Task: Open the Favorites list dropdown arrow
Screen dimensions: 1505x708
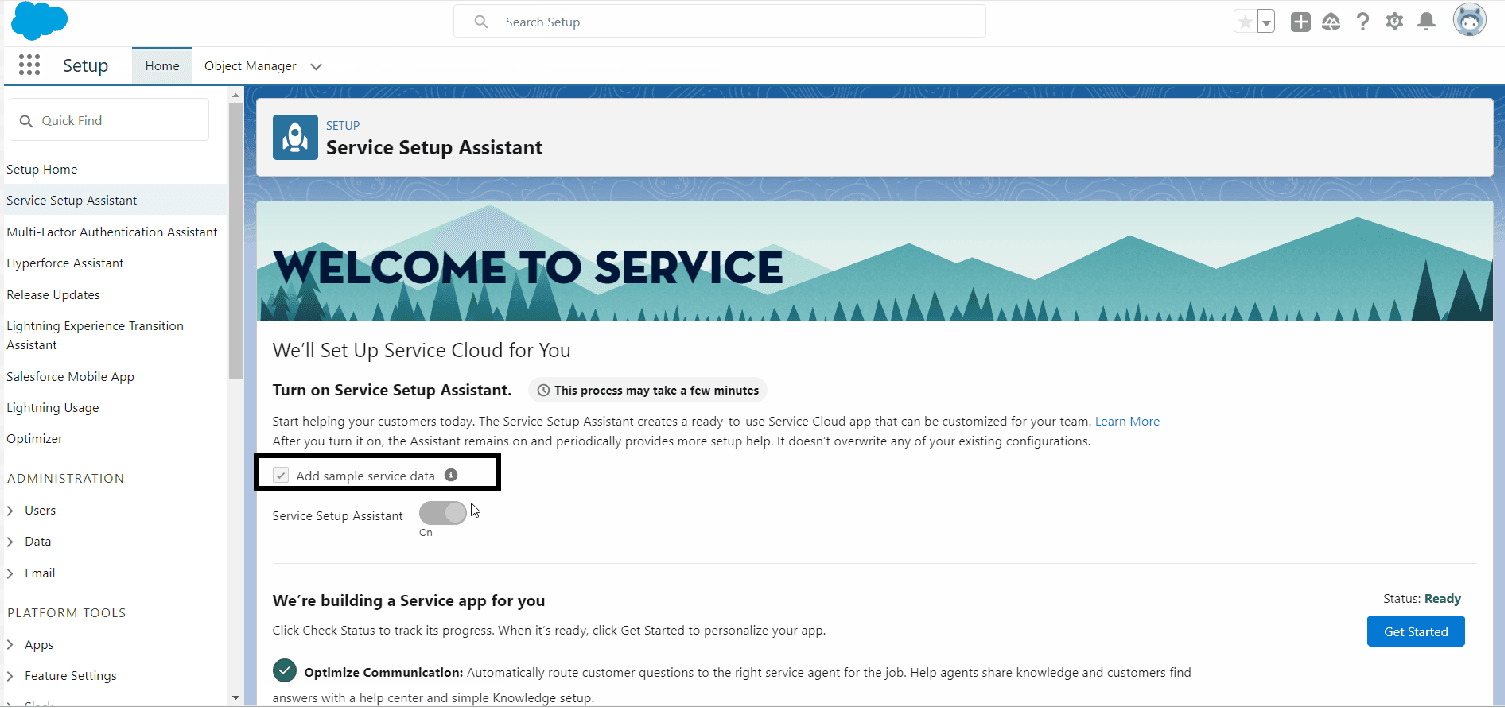Action: [x=1266, y=21]
